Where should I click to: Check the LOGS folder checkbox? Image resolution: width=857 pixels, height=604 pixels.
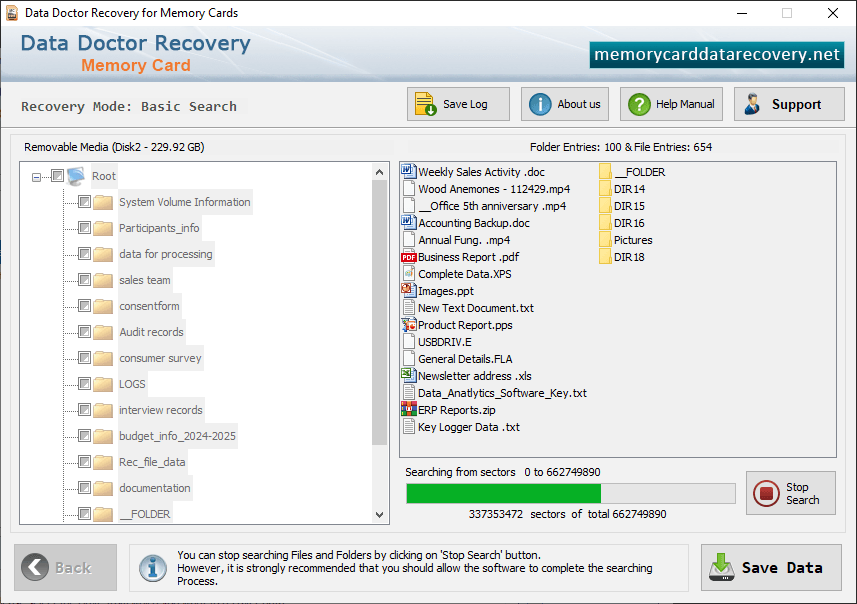84,384
